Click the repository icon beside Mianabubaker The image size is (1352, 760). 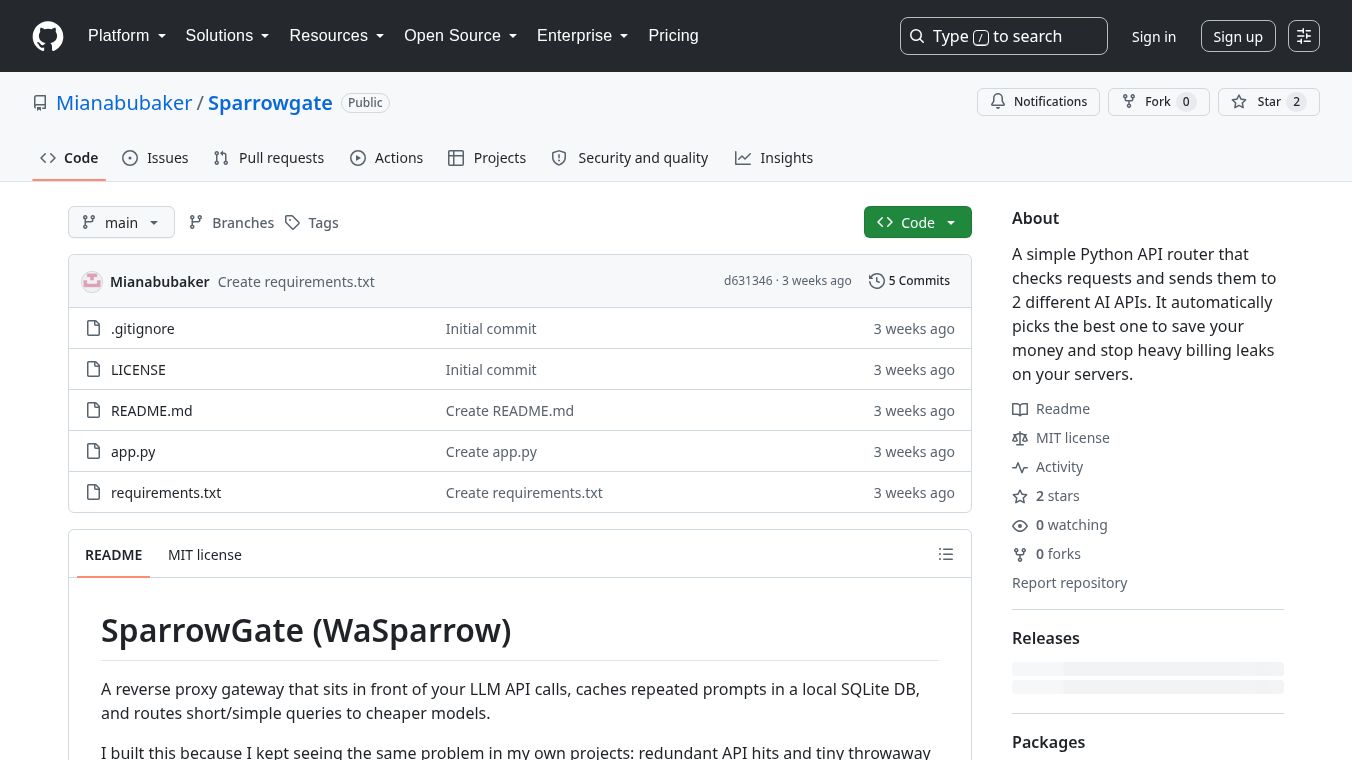tap(40, 103)
